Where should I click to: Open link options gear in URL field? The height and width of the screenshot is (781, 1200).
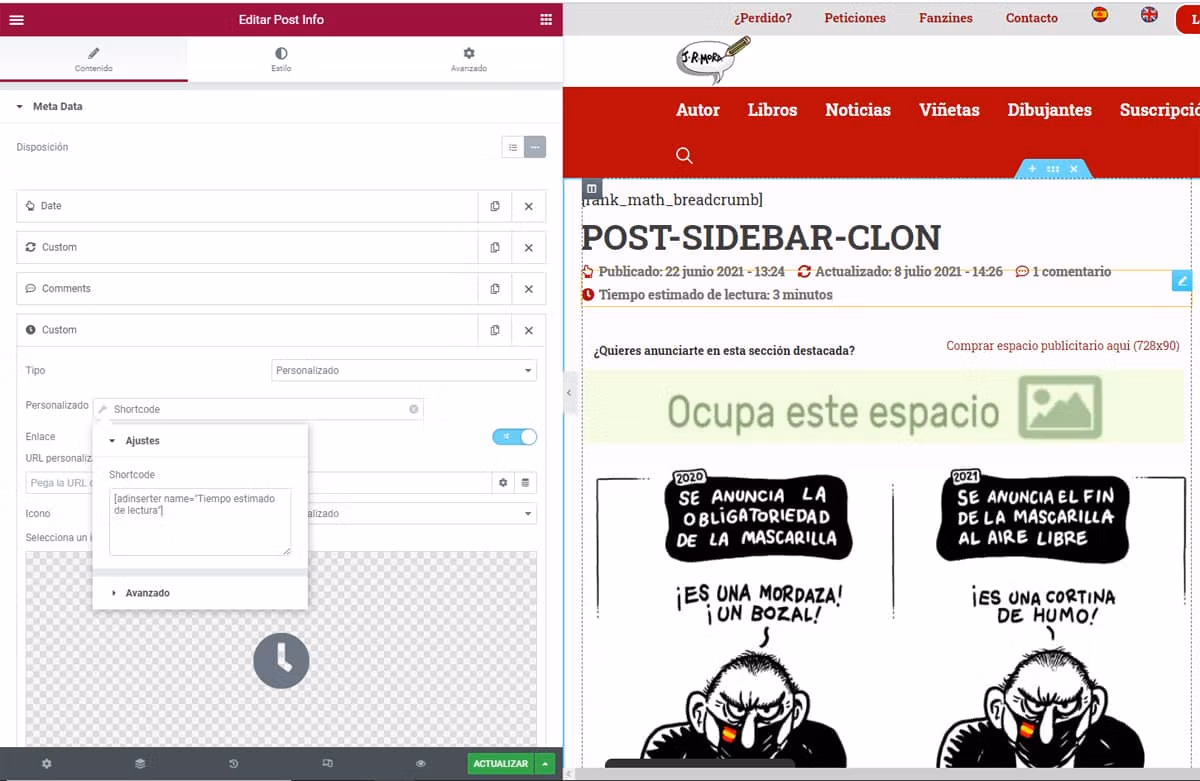click(x=504, y=483)
